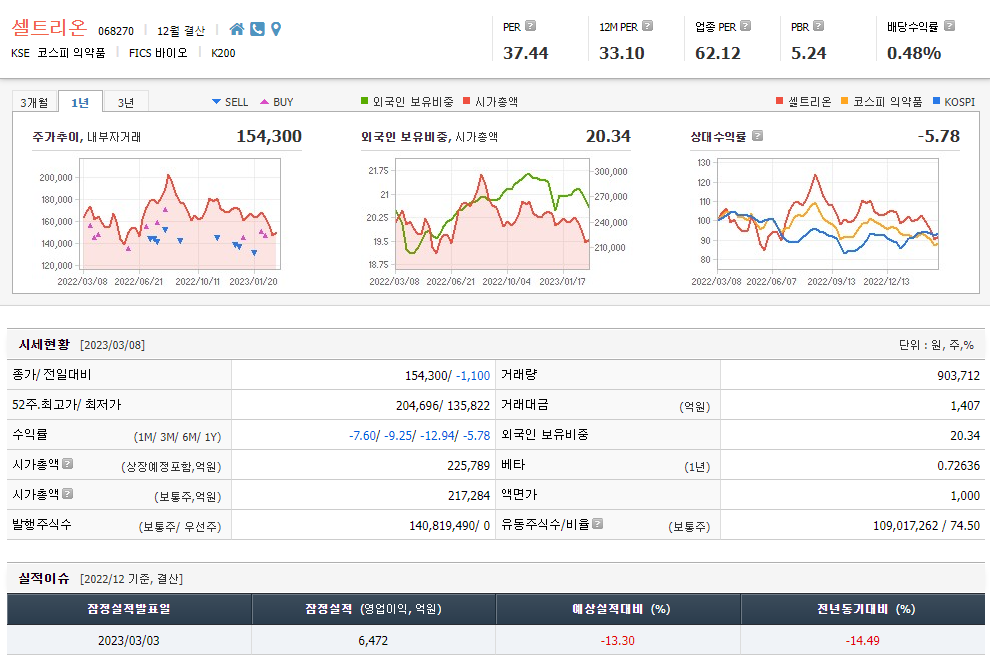The width and height of the screenshot is (990, 667).
Task: Click the 시세현황 section title
Action: point(44,344)
